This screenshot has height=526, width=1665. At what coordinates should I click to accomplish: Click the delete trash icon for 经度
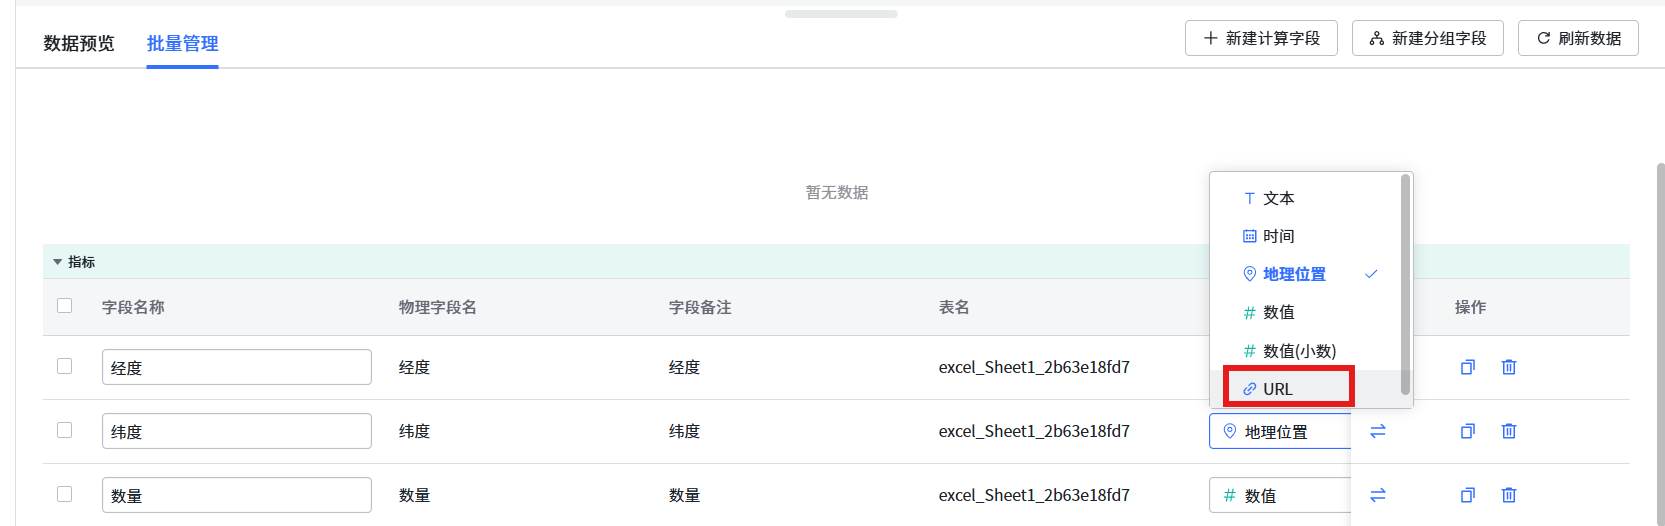pos(1509,367)
